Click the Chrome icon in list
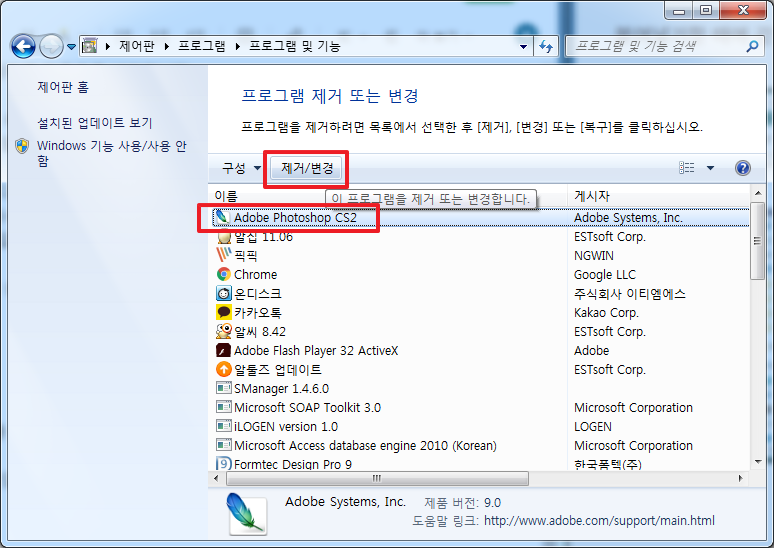The width and height of the screenshot is (774, 548). [x=224, y=274]
